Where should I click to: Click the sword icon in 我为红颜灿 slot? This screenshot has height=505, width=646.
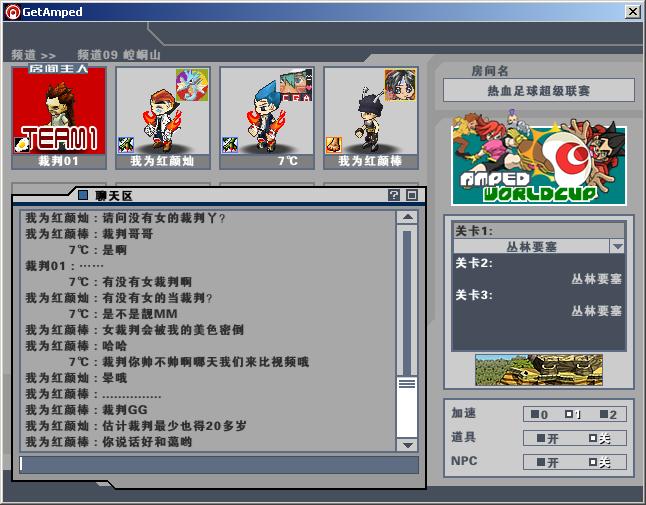127,144
